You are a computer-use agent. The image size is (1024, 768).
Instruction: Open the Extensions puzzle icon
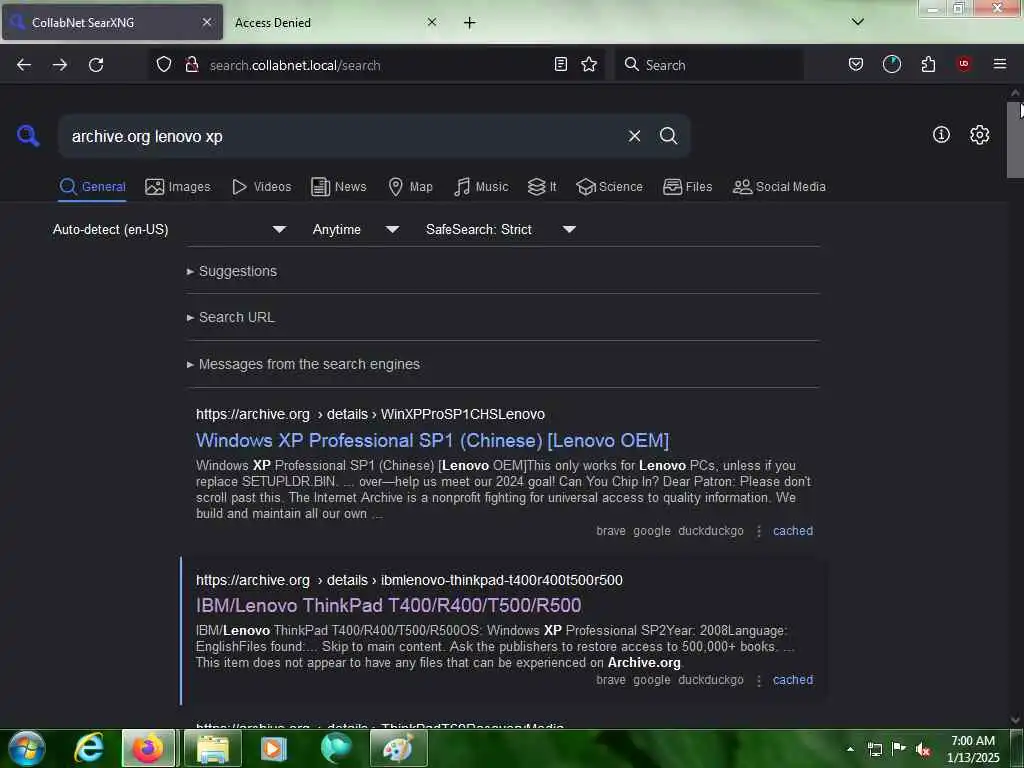(928, 64)
